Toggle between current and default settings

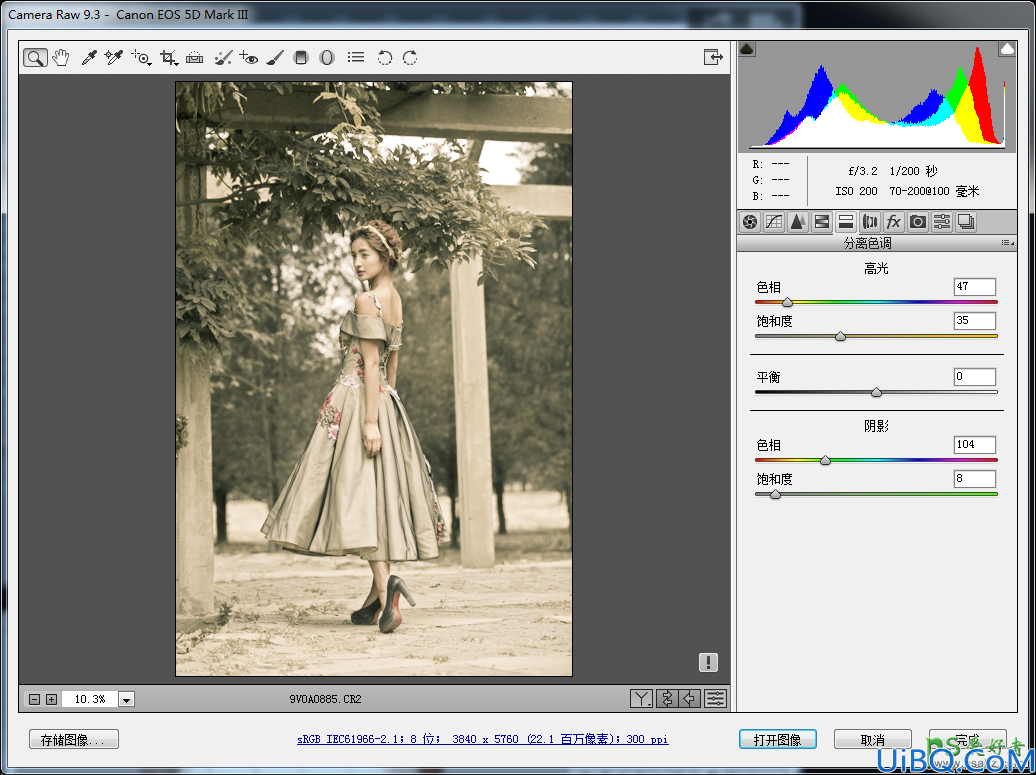point(716,698)
